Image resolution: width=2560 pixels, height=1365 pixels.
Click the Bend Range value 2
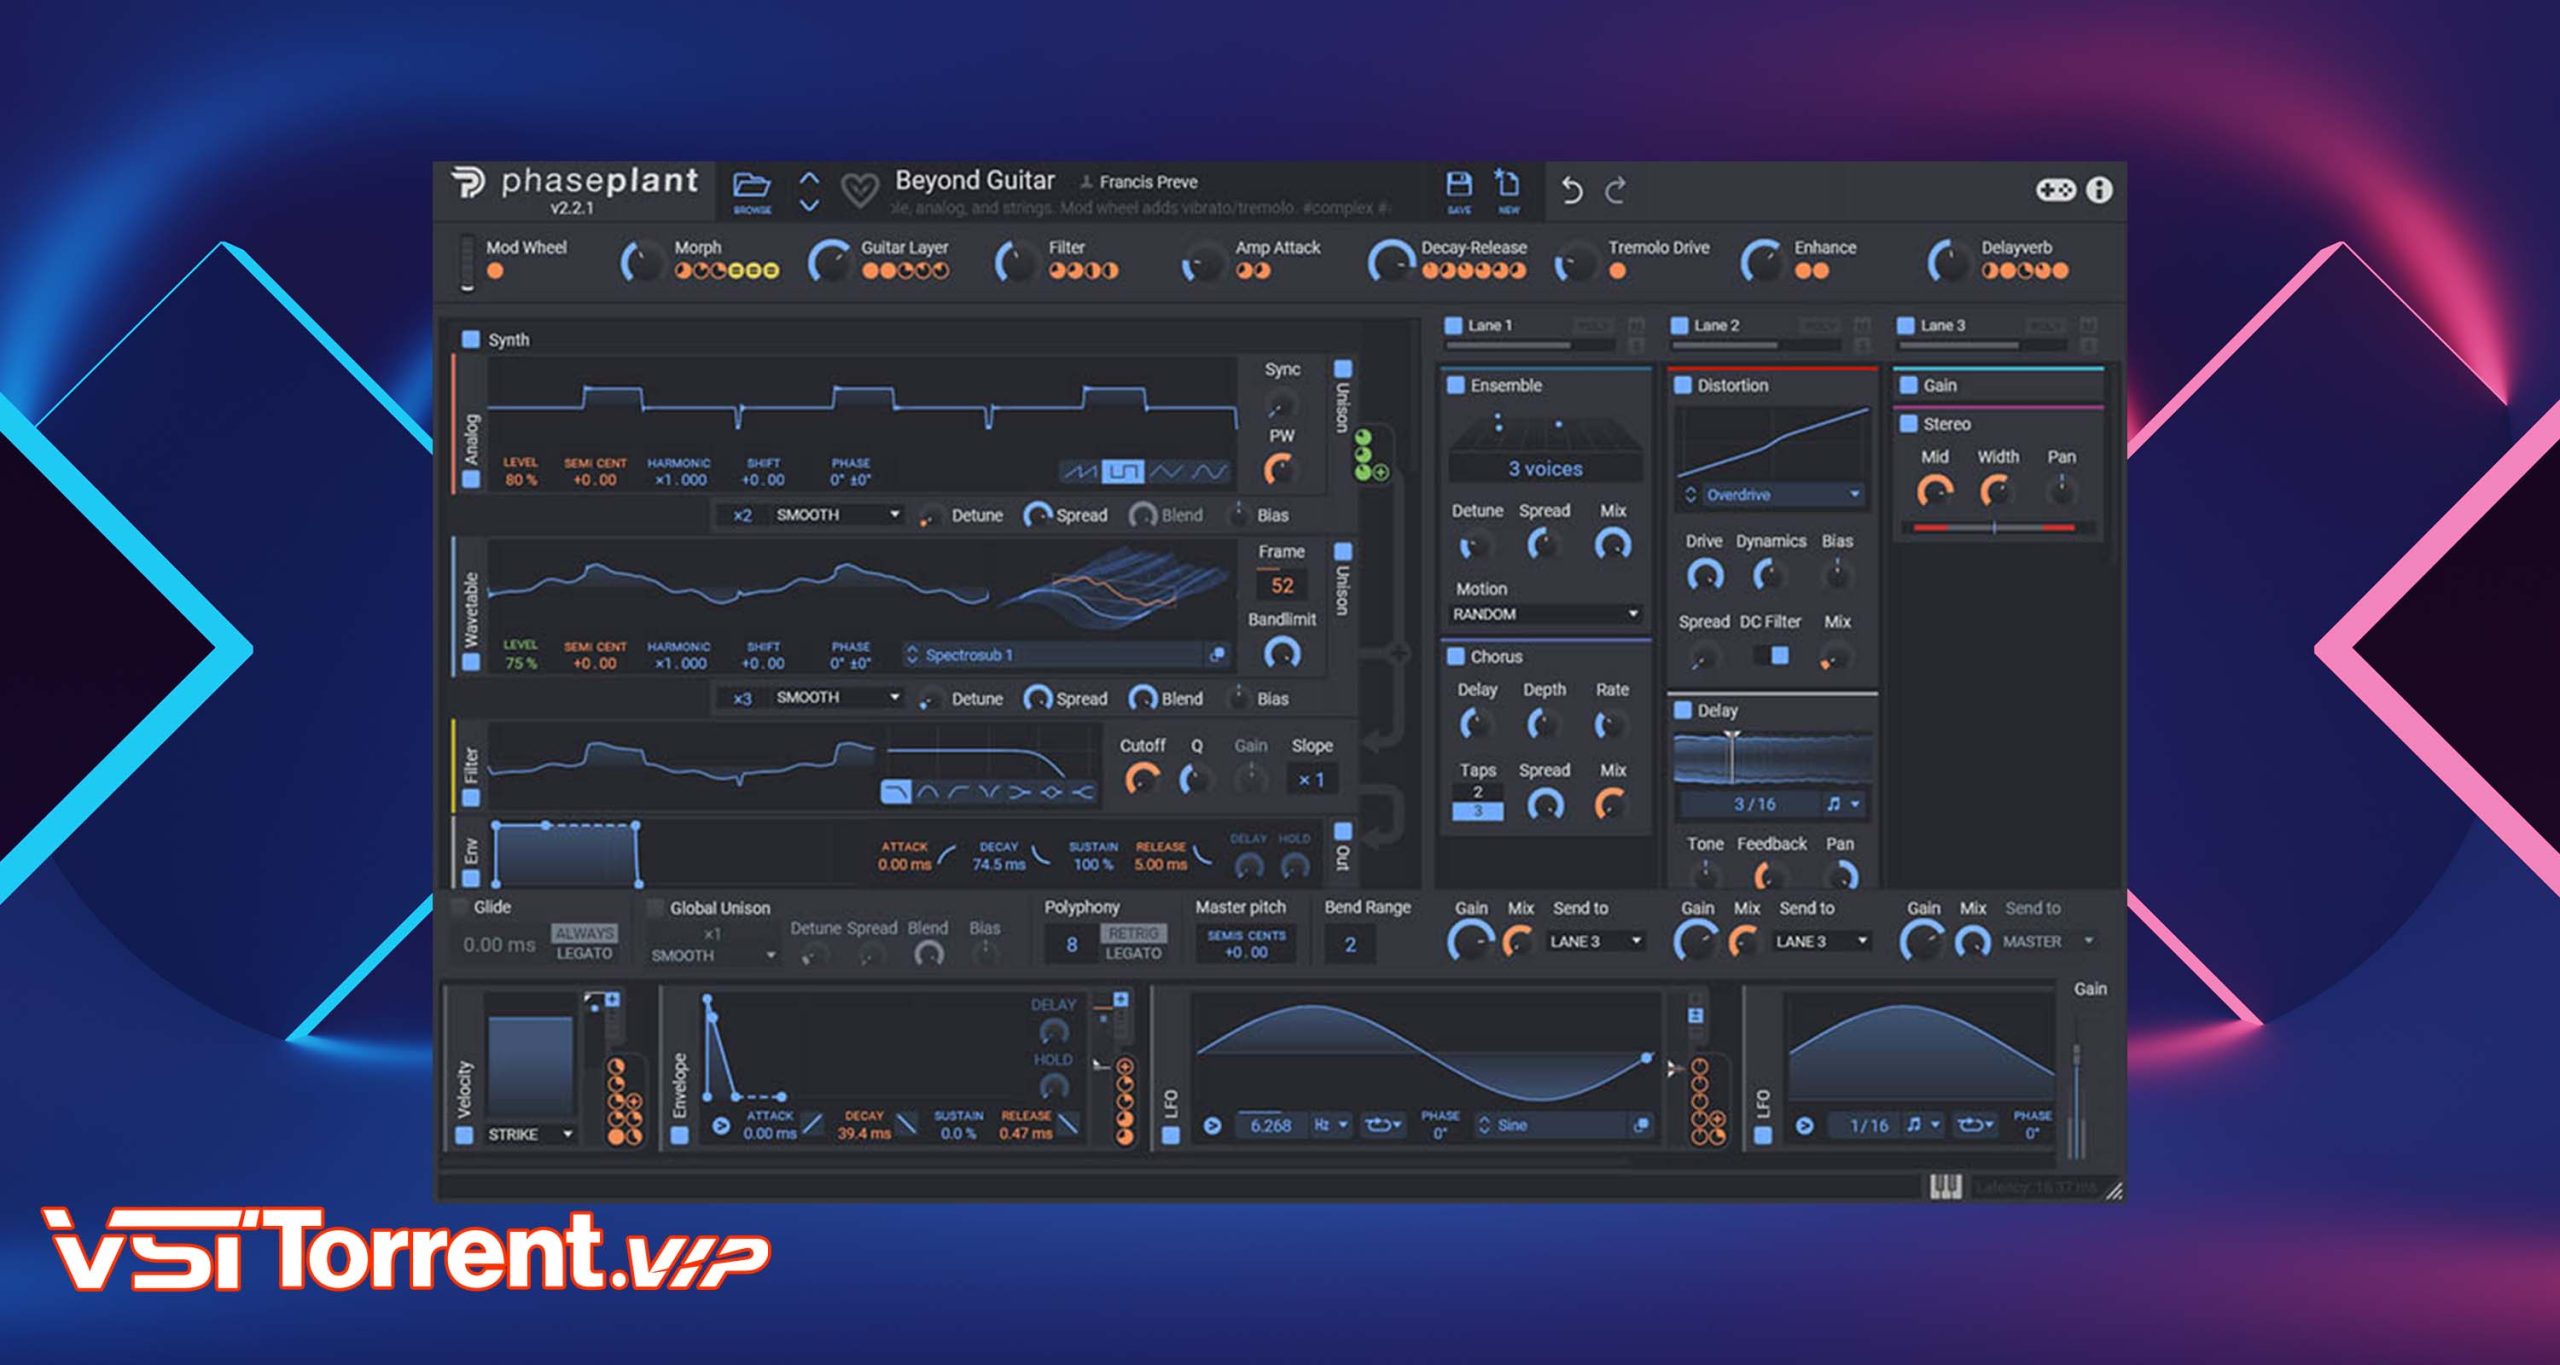point(1350,944)
